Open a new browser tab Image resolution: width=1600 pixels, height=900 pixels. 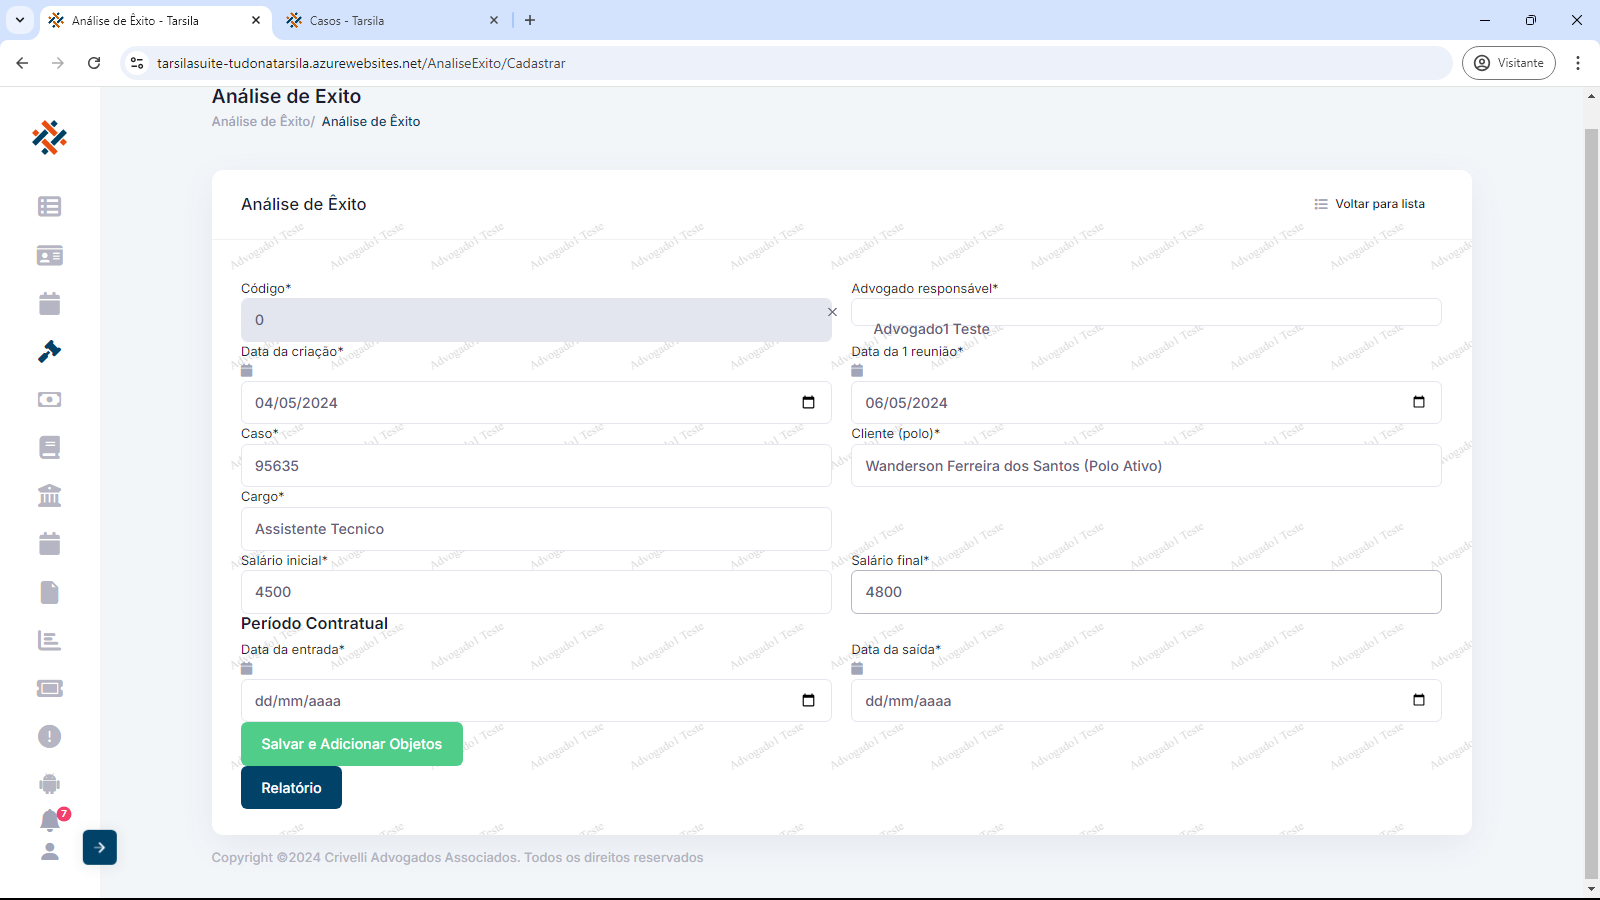pos(530,20)
